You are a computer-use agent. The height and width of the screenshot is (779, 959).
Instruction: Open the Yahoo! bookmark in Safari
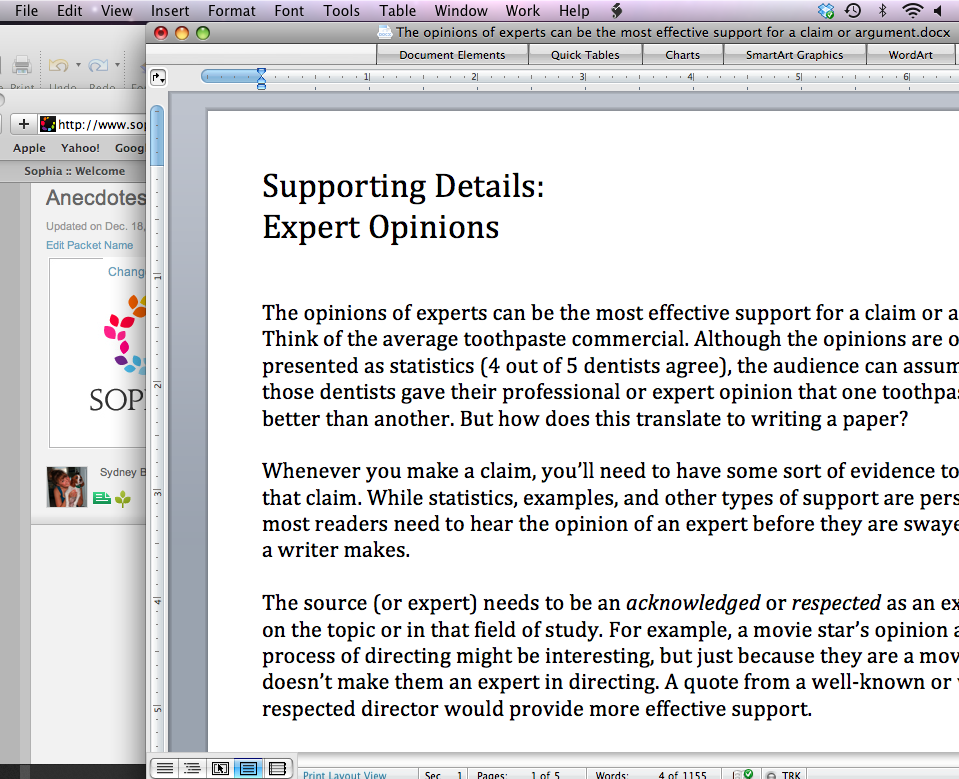point(80,148)
